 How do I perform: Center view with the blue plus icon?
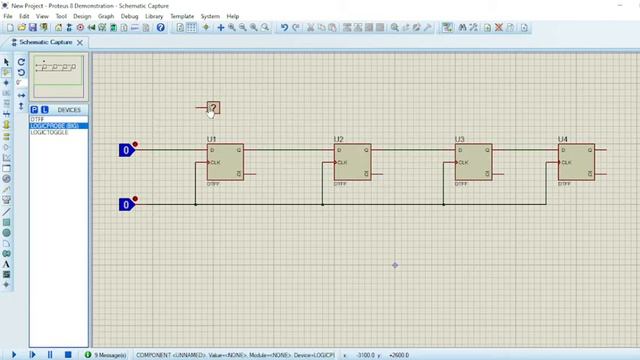pyautogui.click(x=221, y=27)
